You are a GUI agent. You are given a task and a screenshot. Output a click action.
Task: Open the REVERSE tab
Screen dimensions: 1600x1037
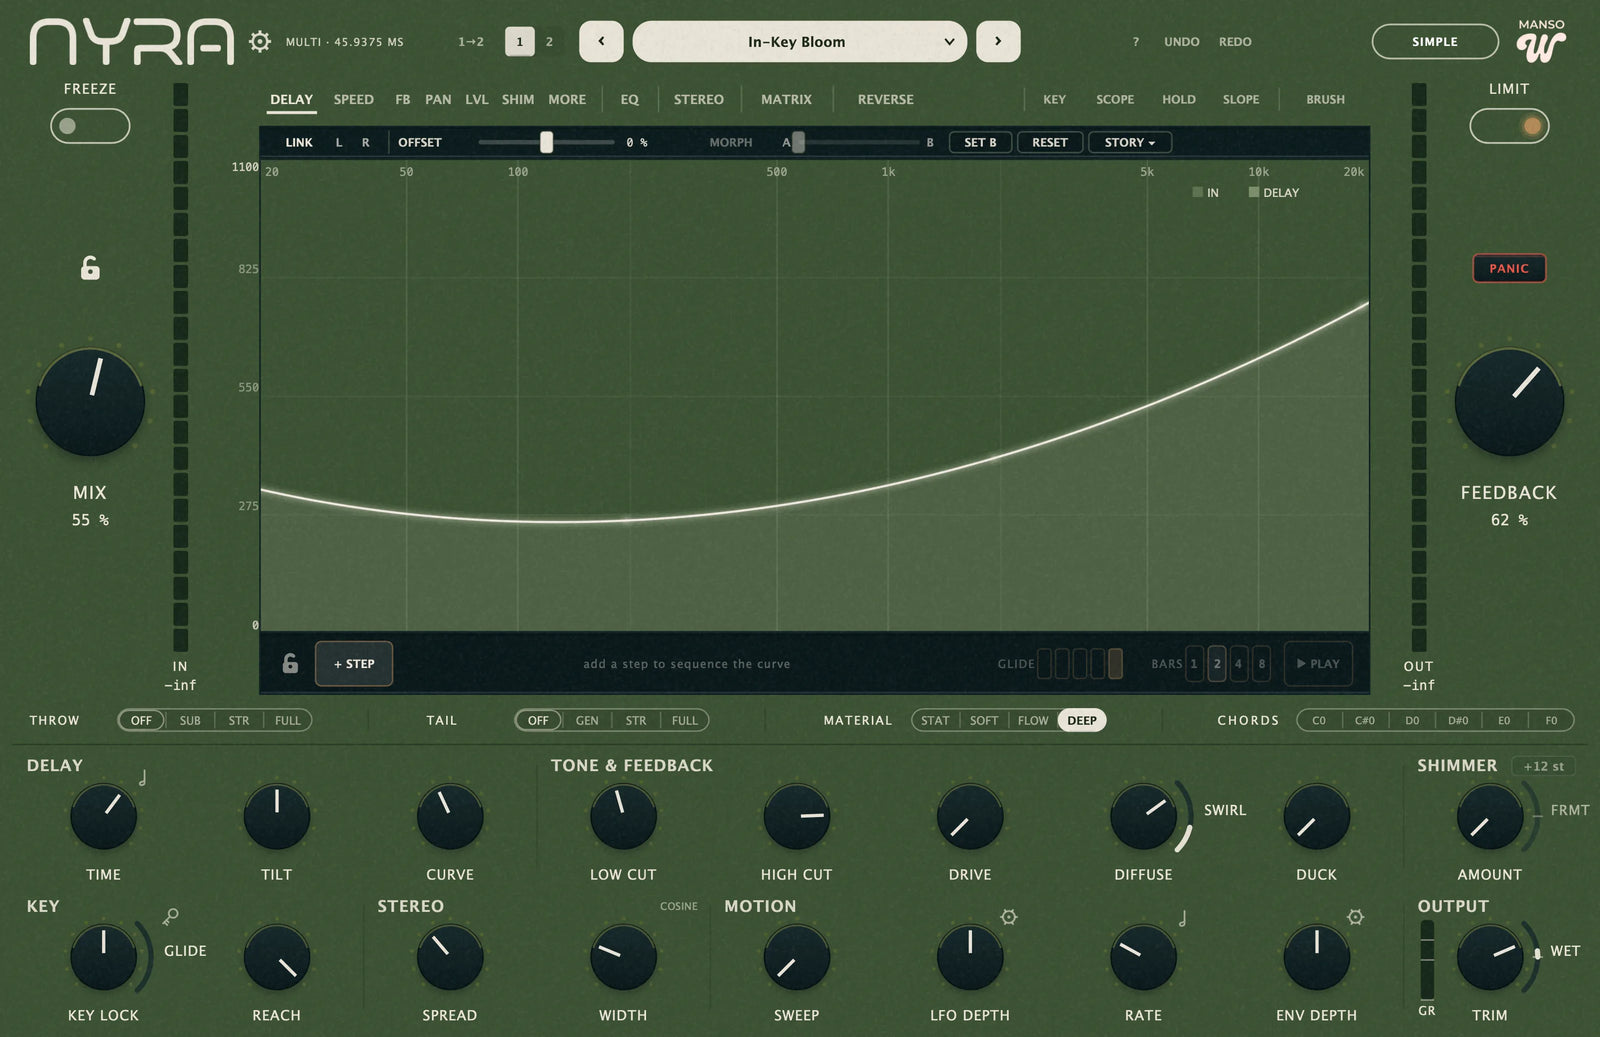(885, 99)
